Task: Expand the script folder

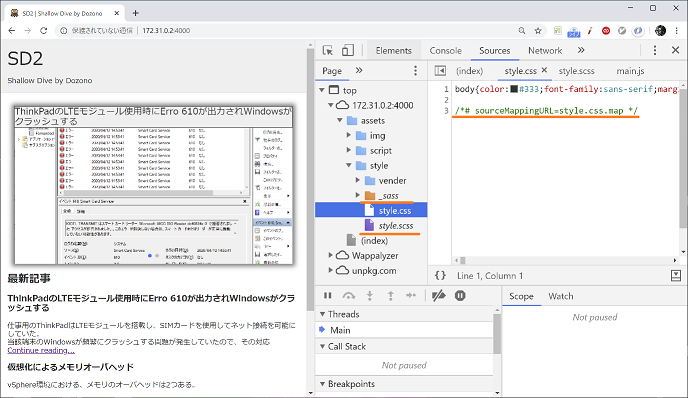Action: 349,150
